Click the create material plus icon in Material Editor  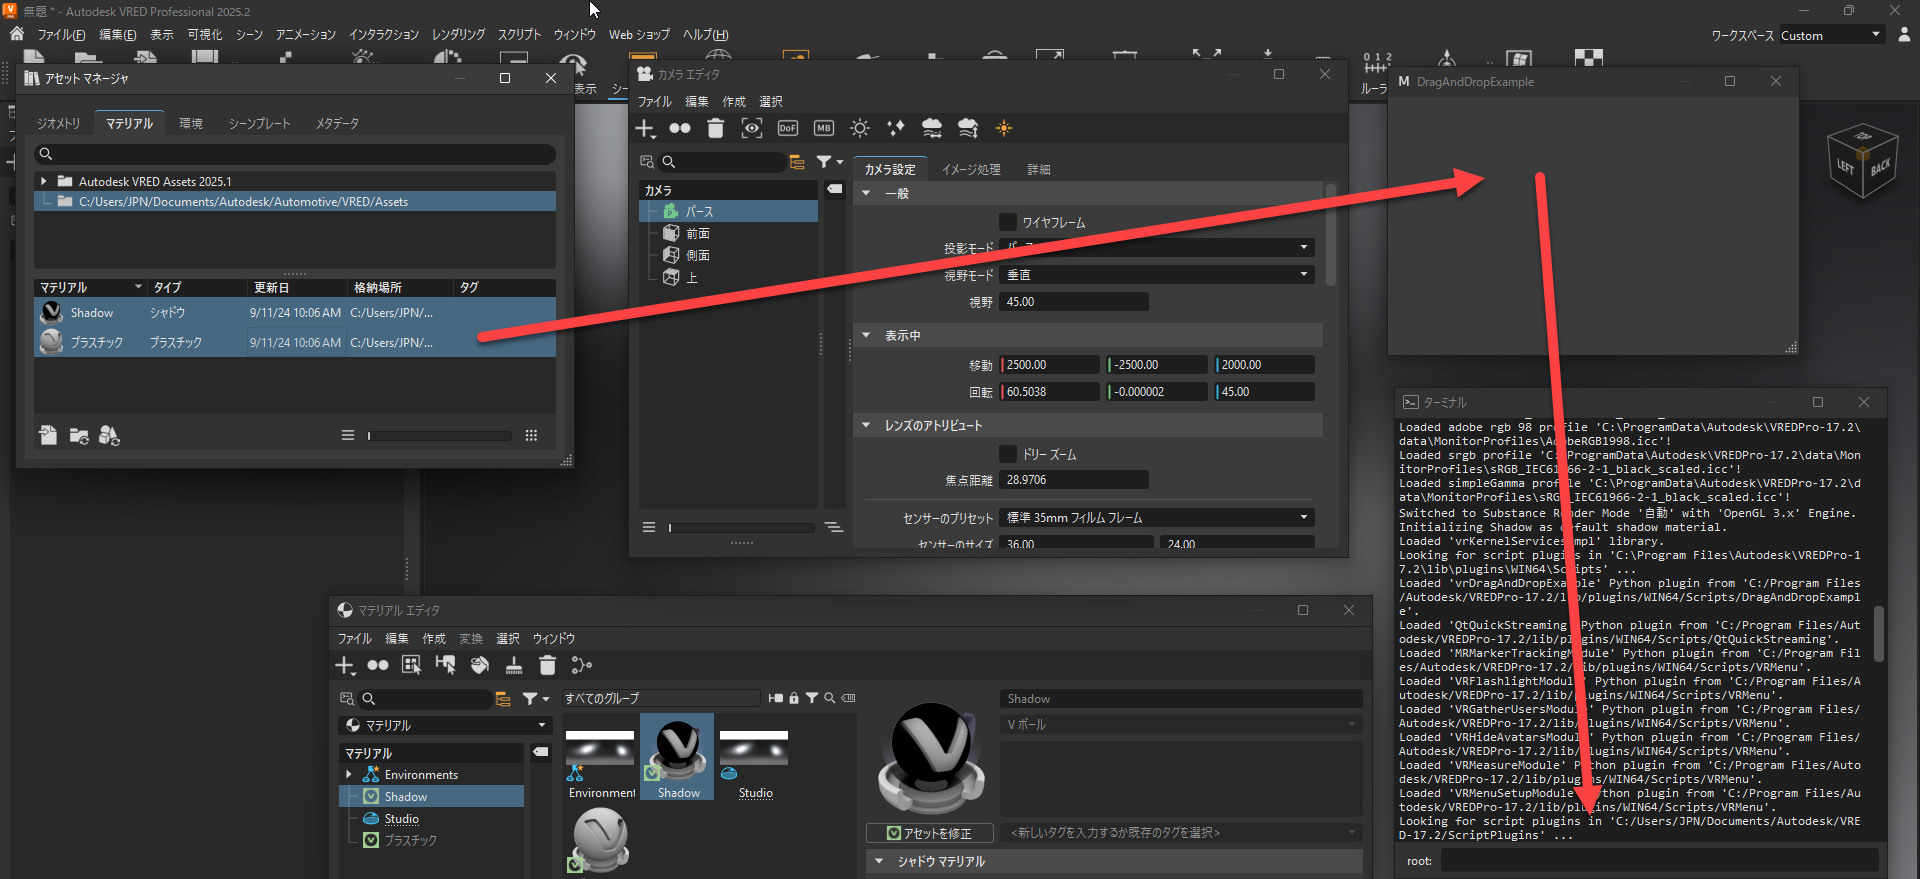pyautogui.click(x=345, y=665)
